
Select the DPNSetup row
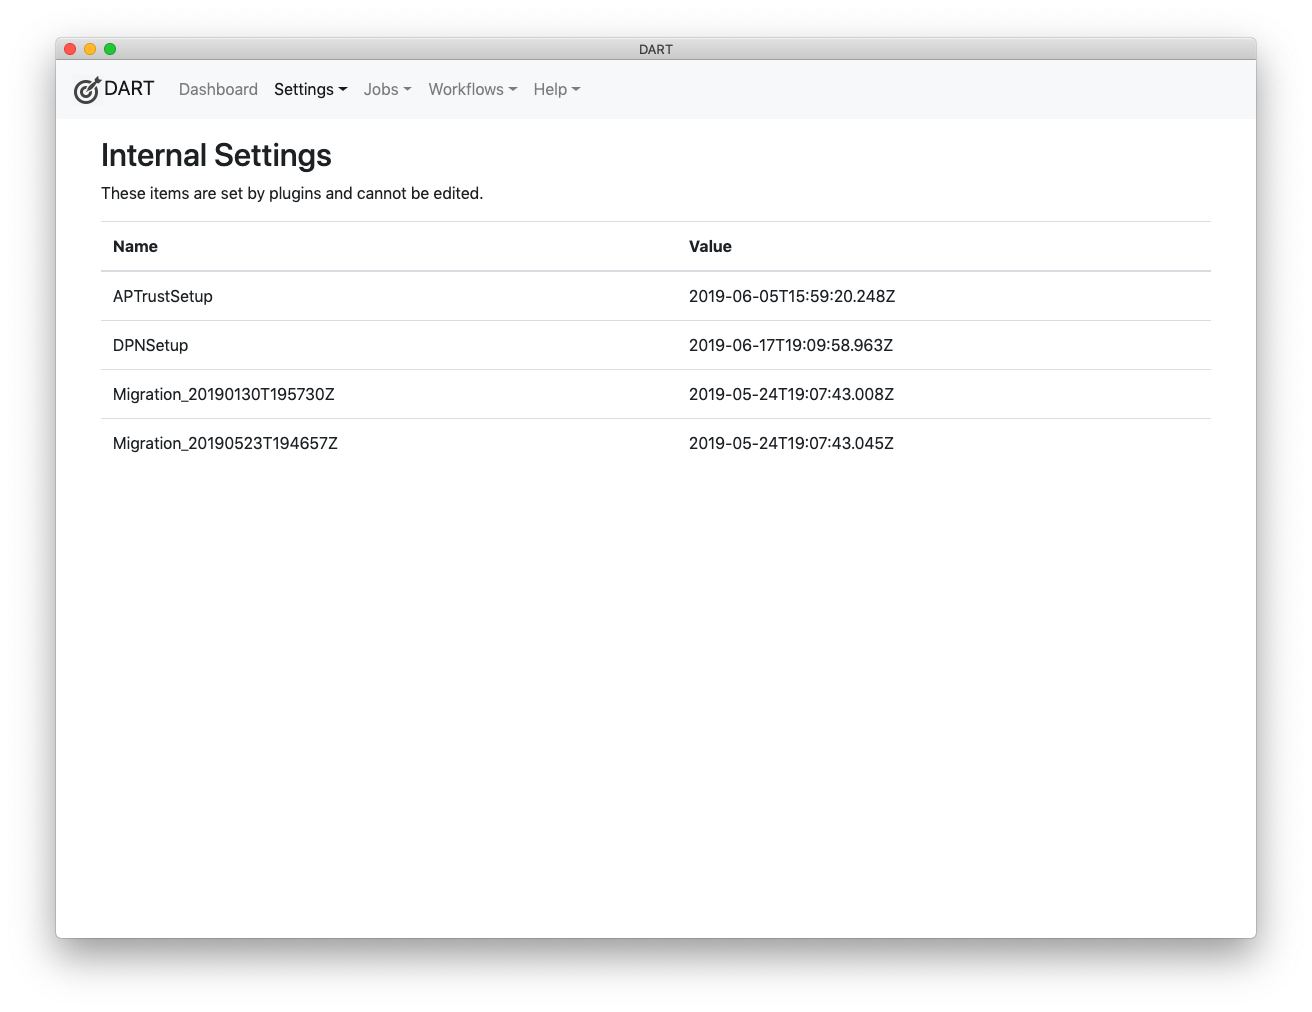coord(150,345)
